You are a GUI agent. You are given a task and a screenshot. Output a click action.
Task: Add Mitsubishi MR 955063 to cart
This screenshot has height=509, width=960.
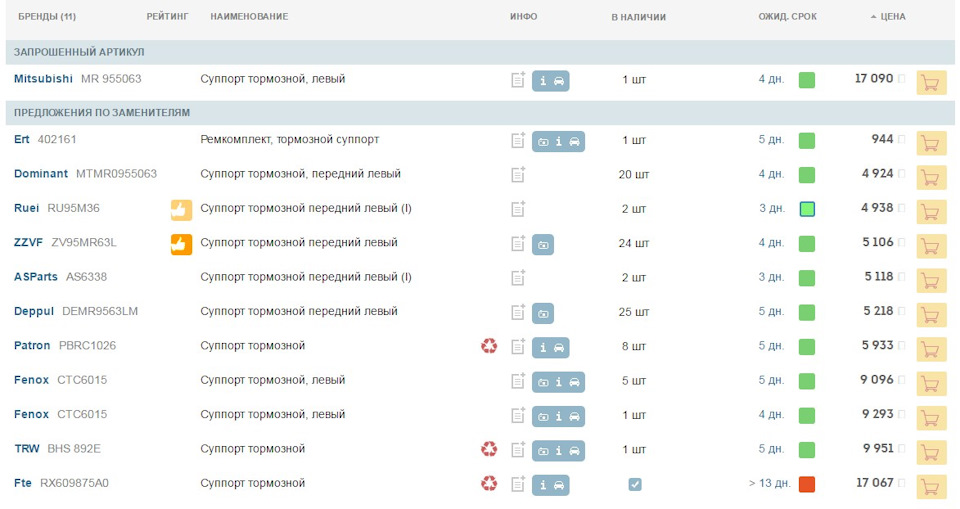click(931, 83)
